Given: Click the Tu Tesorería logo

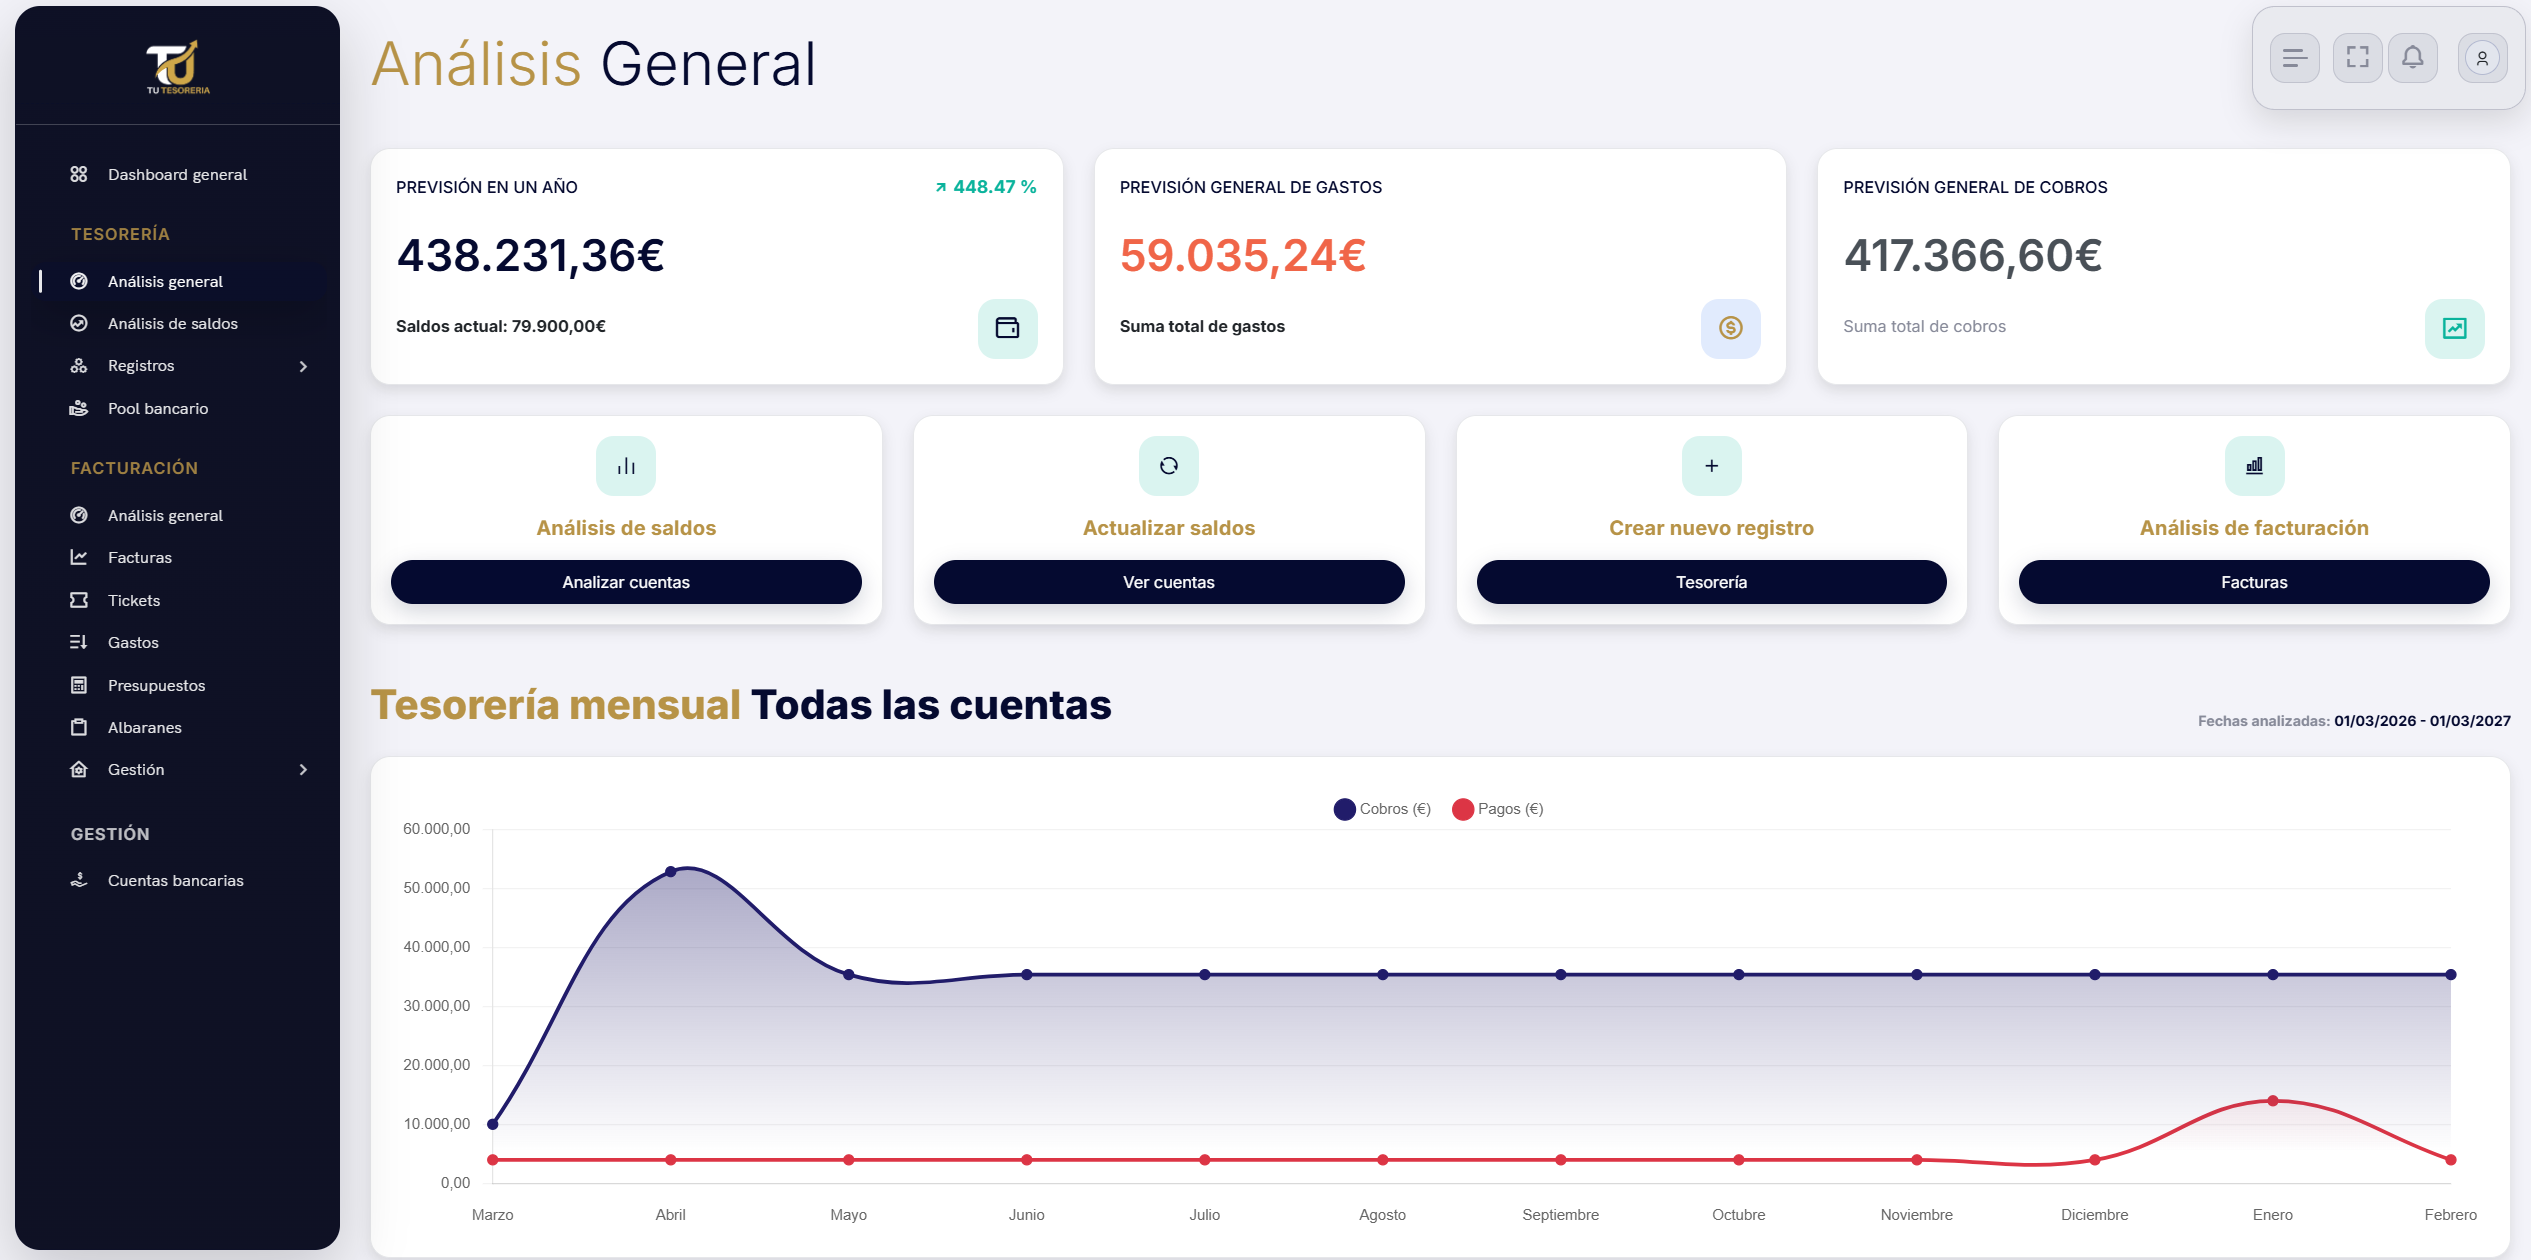Looking at the screenshot, I should tap(178, 67).
